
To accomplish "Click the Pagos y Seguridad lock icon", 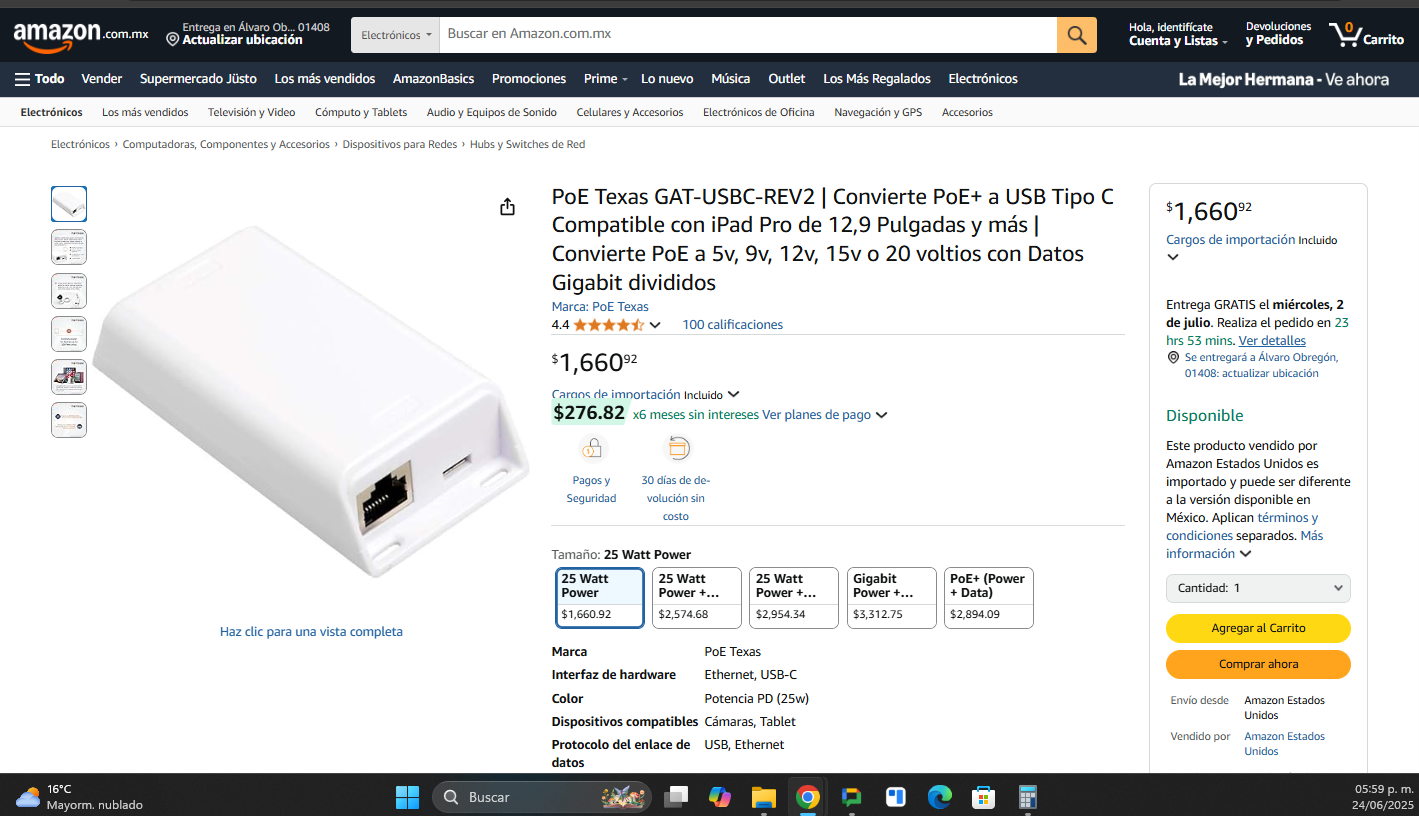I will click(592, 448).
